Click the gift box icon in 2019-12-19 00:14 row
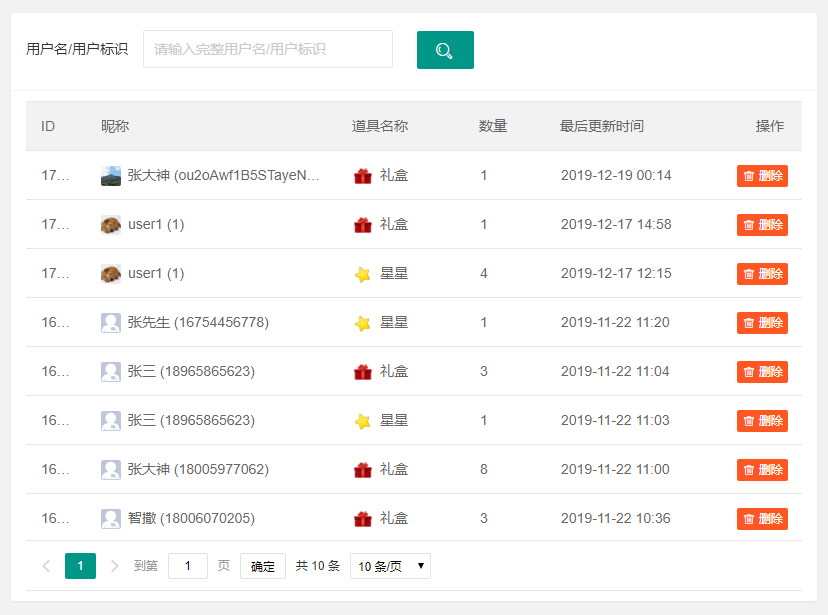828x615 pixels. coord(363,175)
